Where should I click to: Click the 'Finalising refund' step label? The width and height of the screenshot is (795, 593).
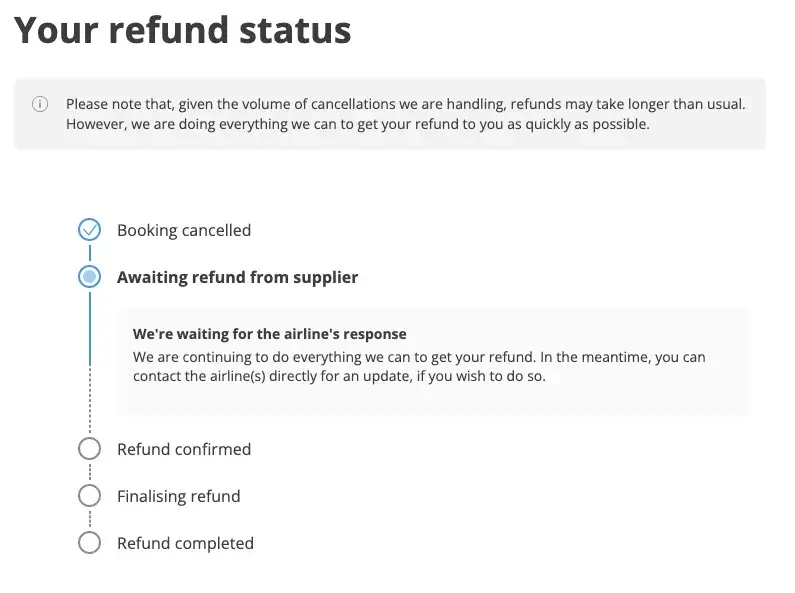click(178, 496)
